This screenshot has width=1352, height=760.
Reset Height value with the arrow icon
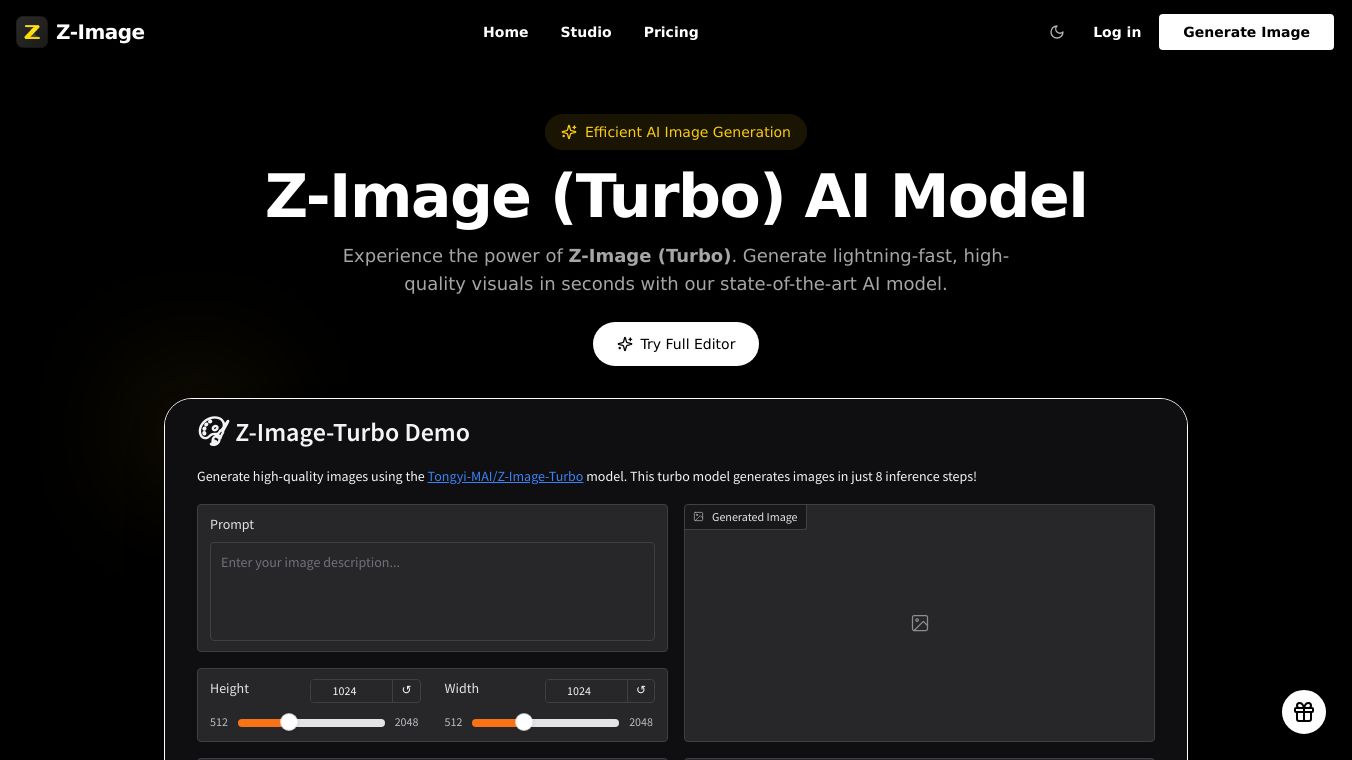406,690
